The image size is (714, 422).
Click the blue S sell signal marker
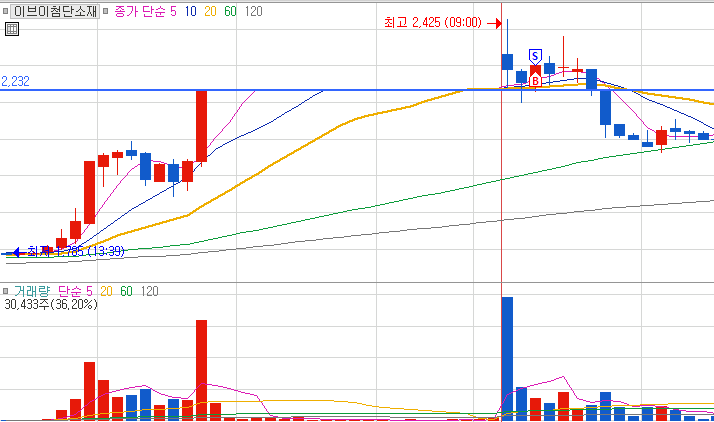pos(536,56)
